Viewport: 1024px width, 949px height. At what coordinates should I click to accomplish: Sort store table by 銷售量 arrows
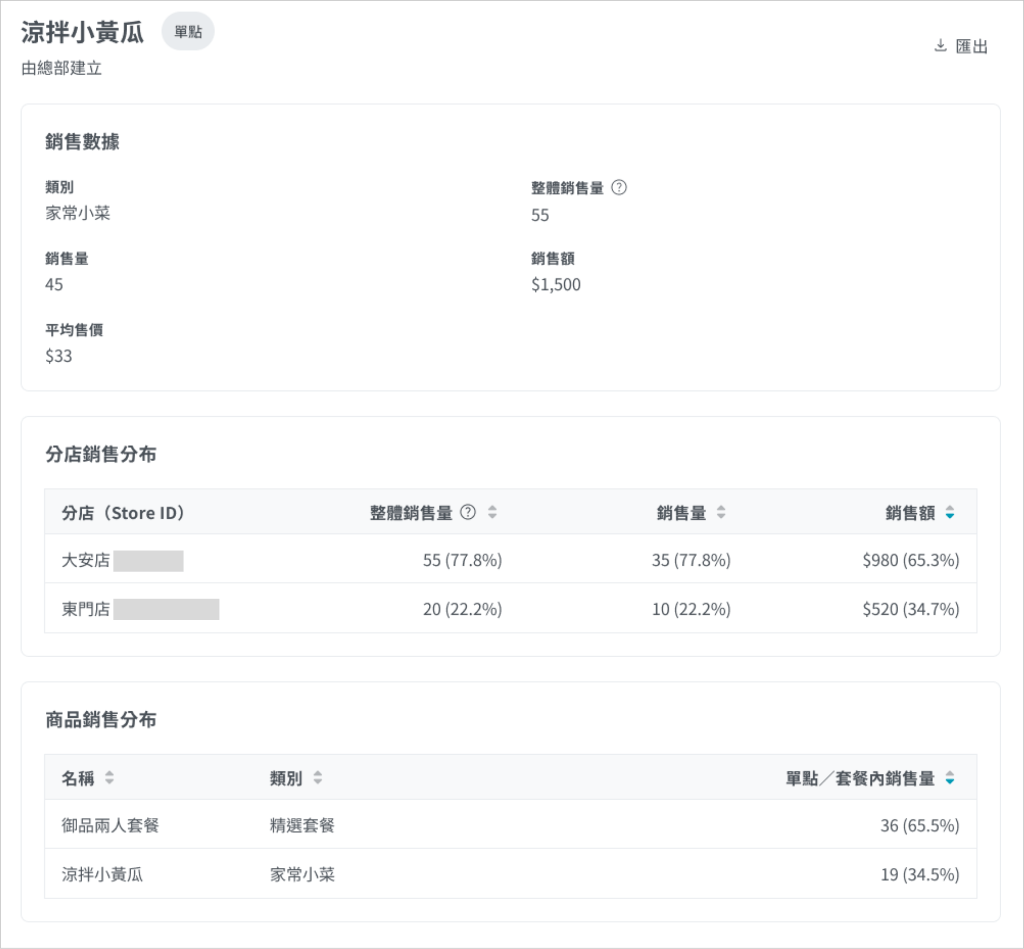point(721,513)
